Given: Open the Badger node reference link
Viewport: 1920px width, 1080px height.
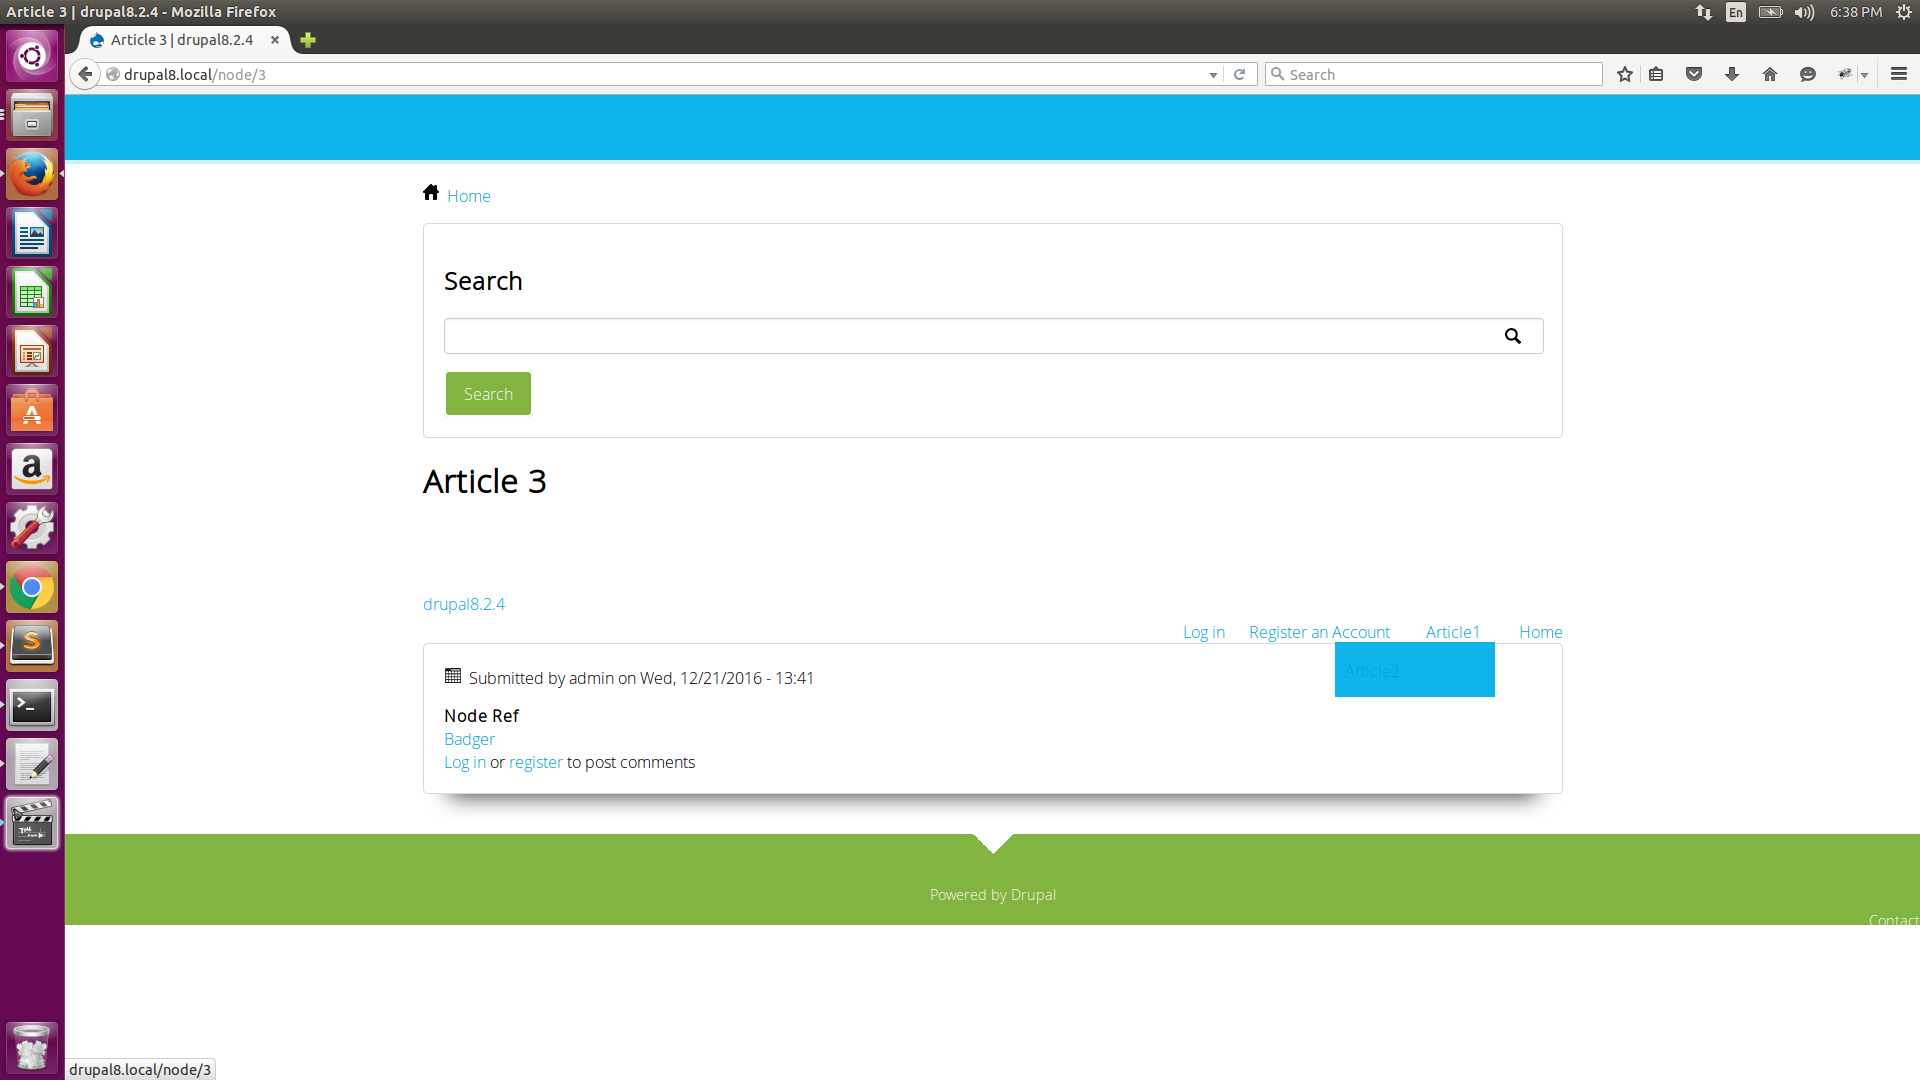Looking at the screenshot, I should coord(469,739).
